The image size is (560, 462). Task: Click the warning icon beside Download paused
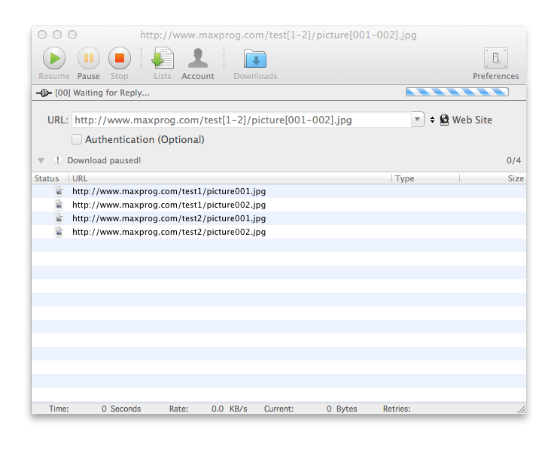click(x=58, y=160)
